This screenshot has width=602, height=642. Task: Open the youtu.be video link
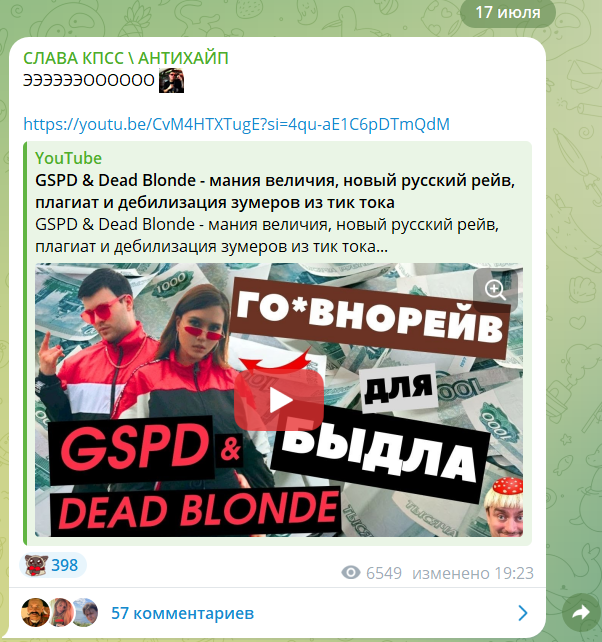coord(236,124)
